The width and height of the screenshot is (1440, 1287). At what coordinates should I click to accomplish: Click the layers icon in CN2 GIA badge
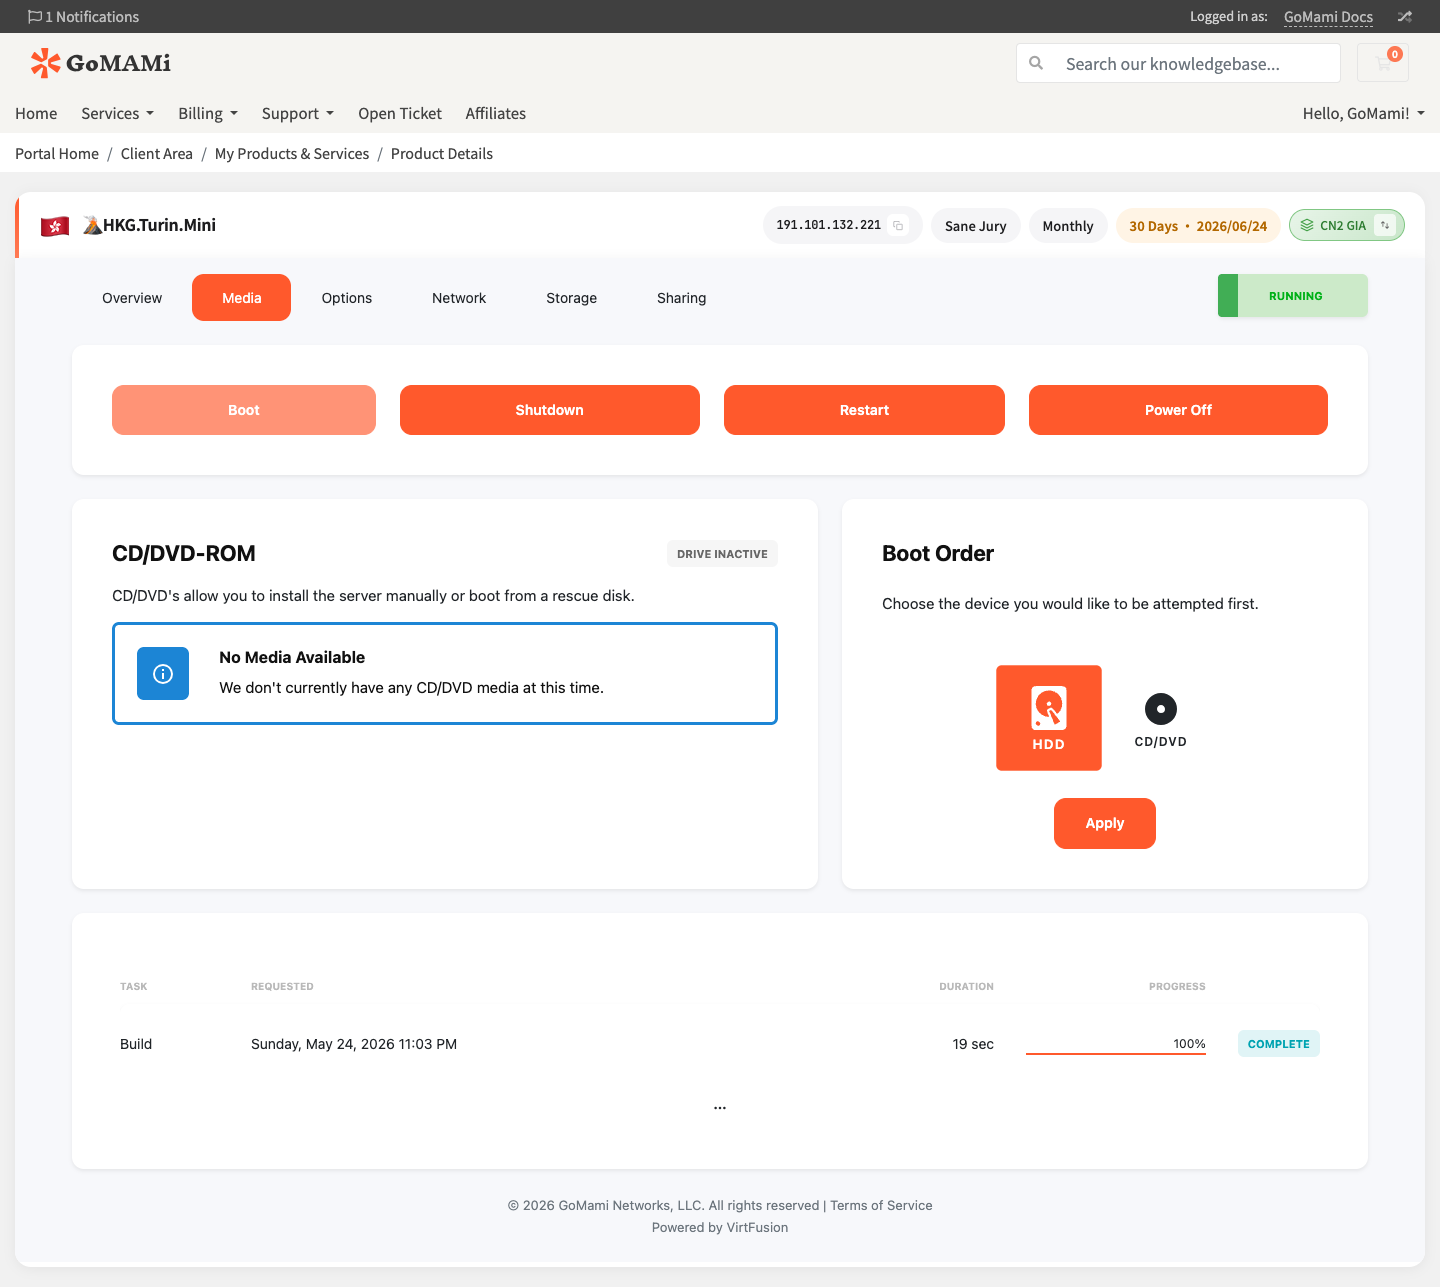tap(1307, 226)
